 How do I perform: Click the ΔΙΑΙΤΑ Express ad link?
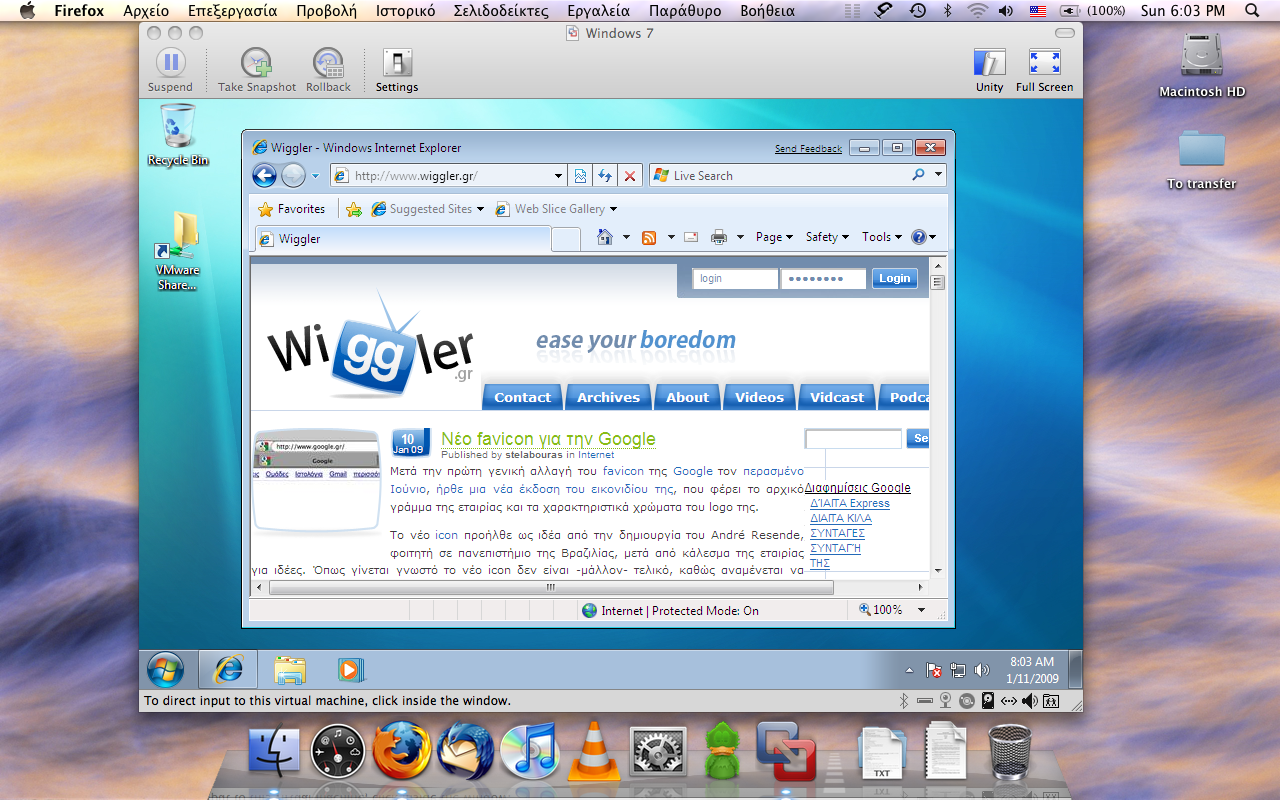pos(850,504)
